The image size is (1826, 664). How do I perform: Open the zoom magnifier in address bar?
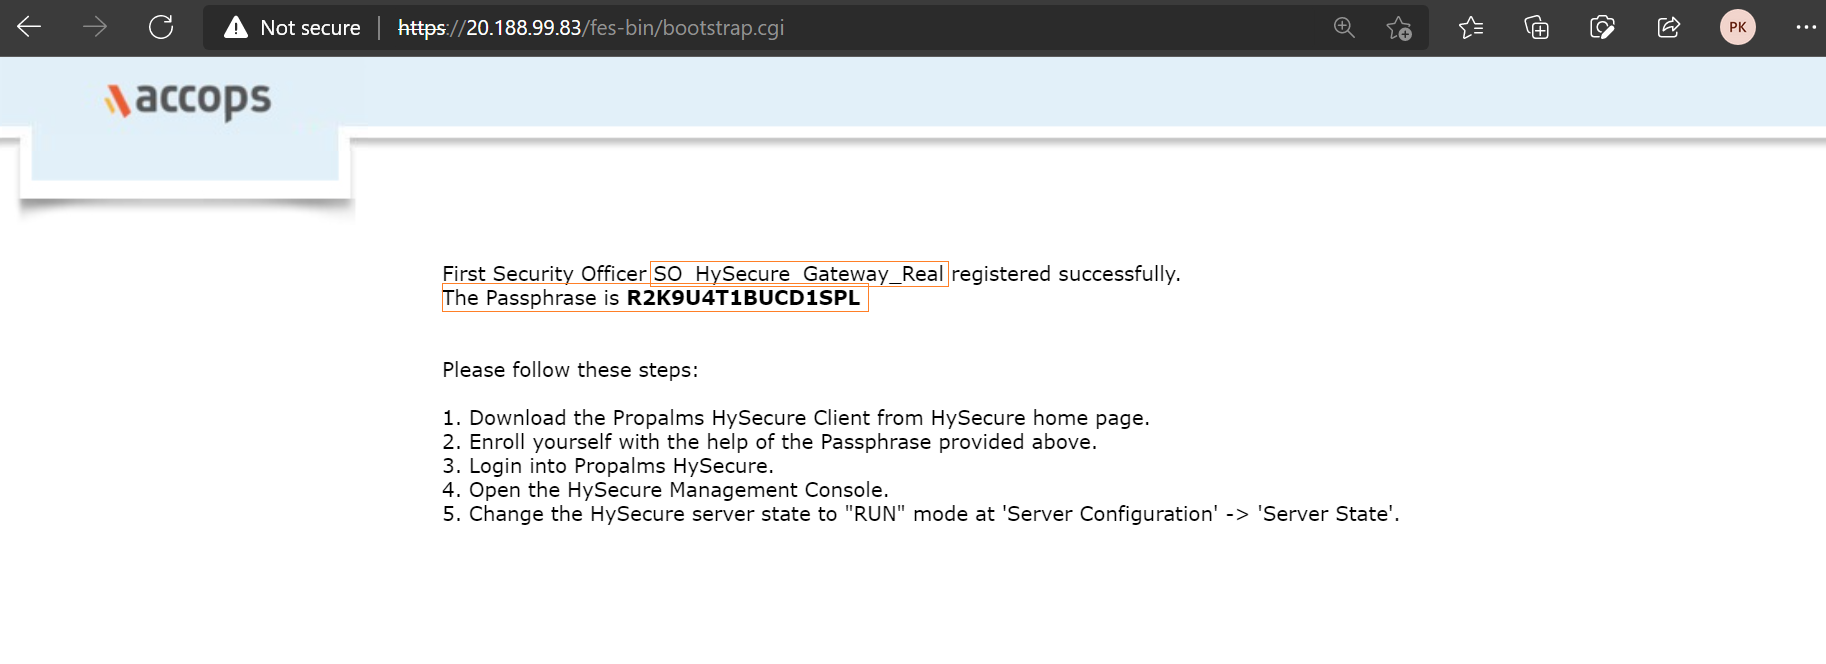click(x=1344, y=28)
